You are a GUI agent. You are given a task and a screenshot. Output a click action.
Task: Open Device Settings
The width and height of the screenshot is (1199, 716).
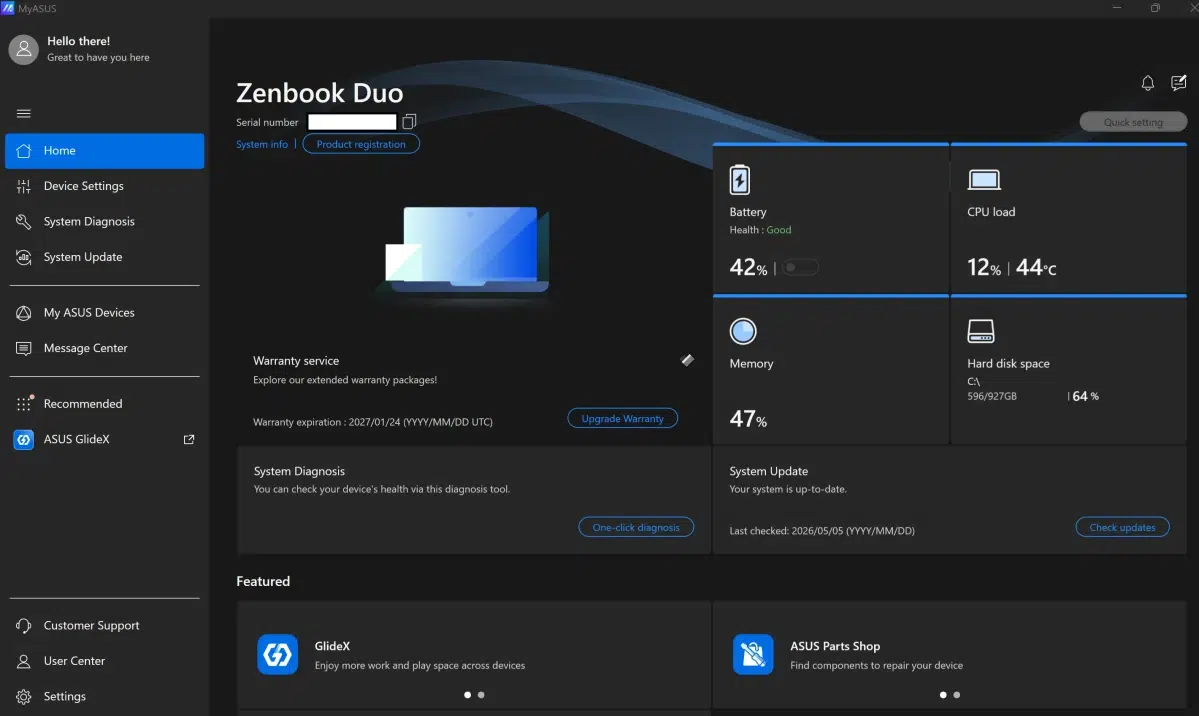point(105,186)
